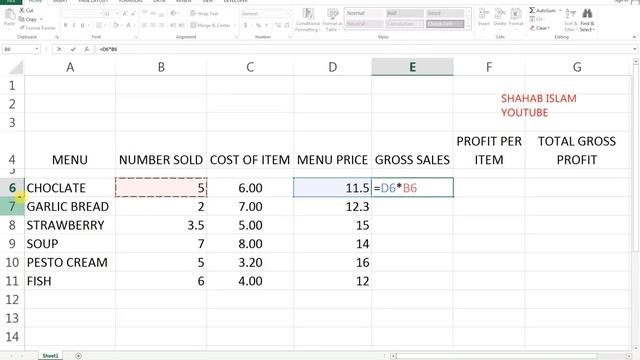This screenshot has width=640, height=360.
Task: Decrease decimal places shown
Action: (287, 25)
